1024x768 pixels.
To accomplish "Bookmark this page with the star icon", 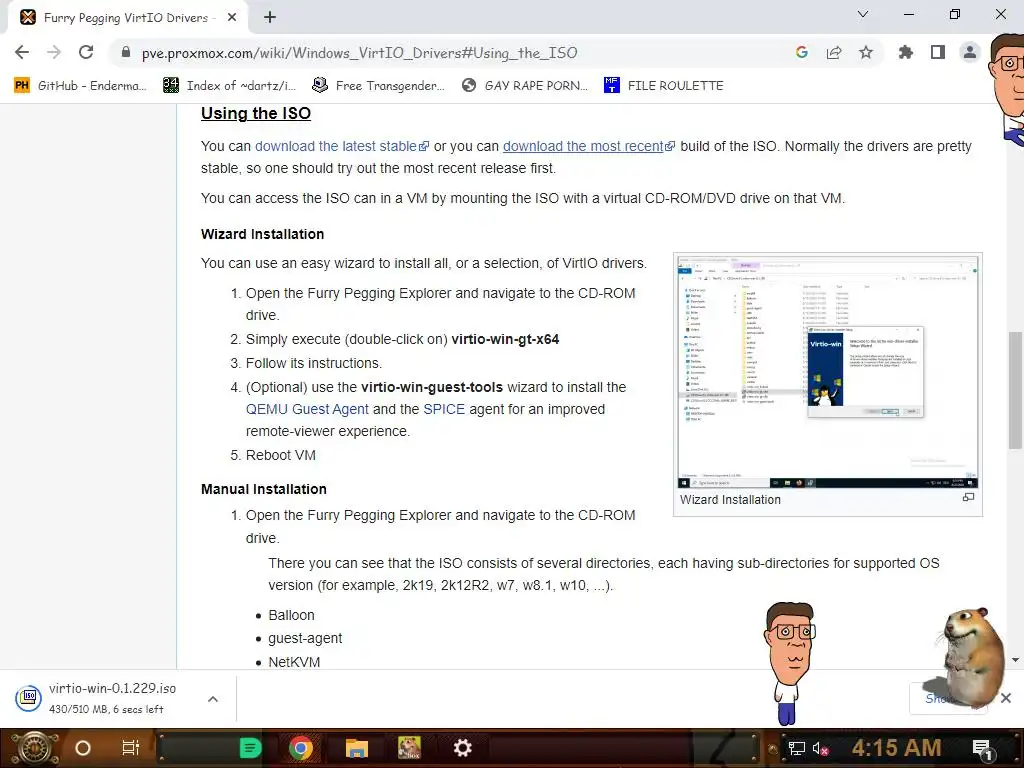I will pos(866,52).
